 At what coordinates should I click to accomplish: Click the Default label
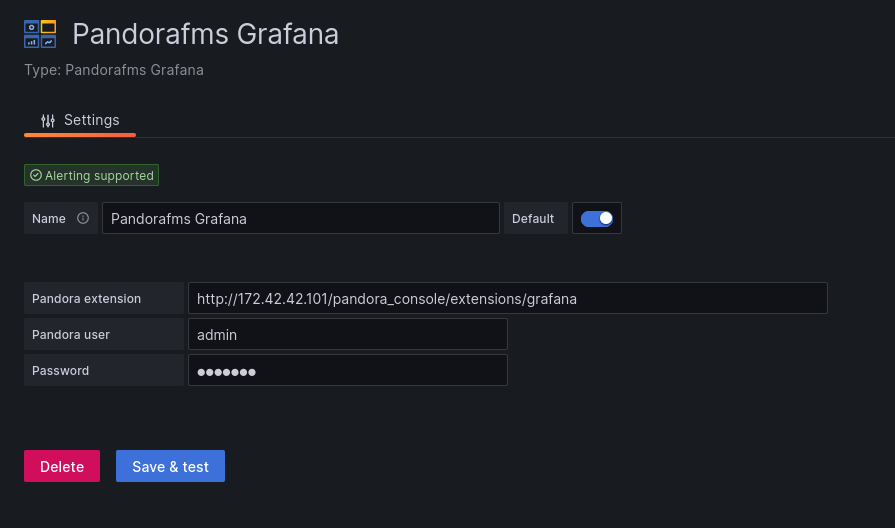click(x=533, y=219)
